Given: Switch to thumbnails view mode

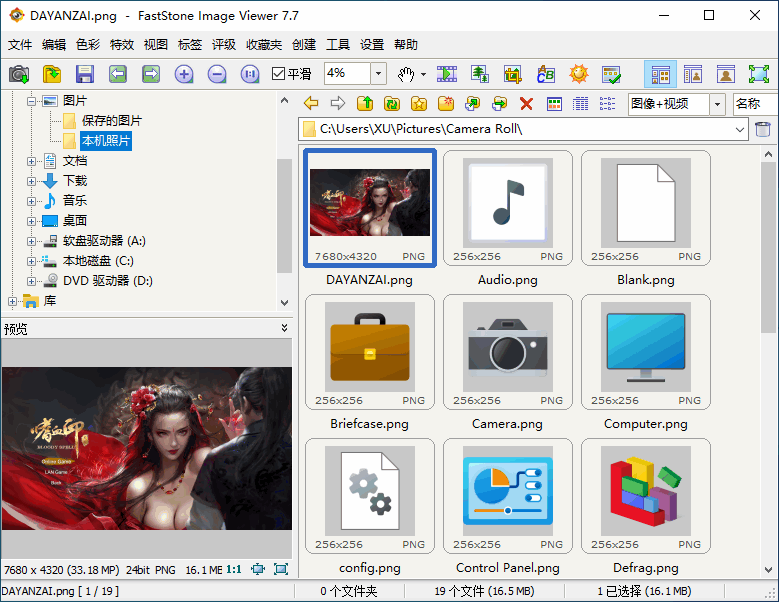Looking at the screenshot, I should 554,103.
